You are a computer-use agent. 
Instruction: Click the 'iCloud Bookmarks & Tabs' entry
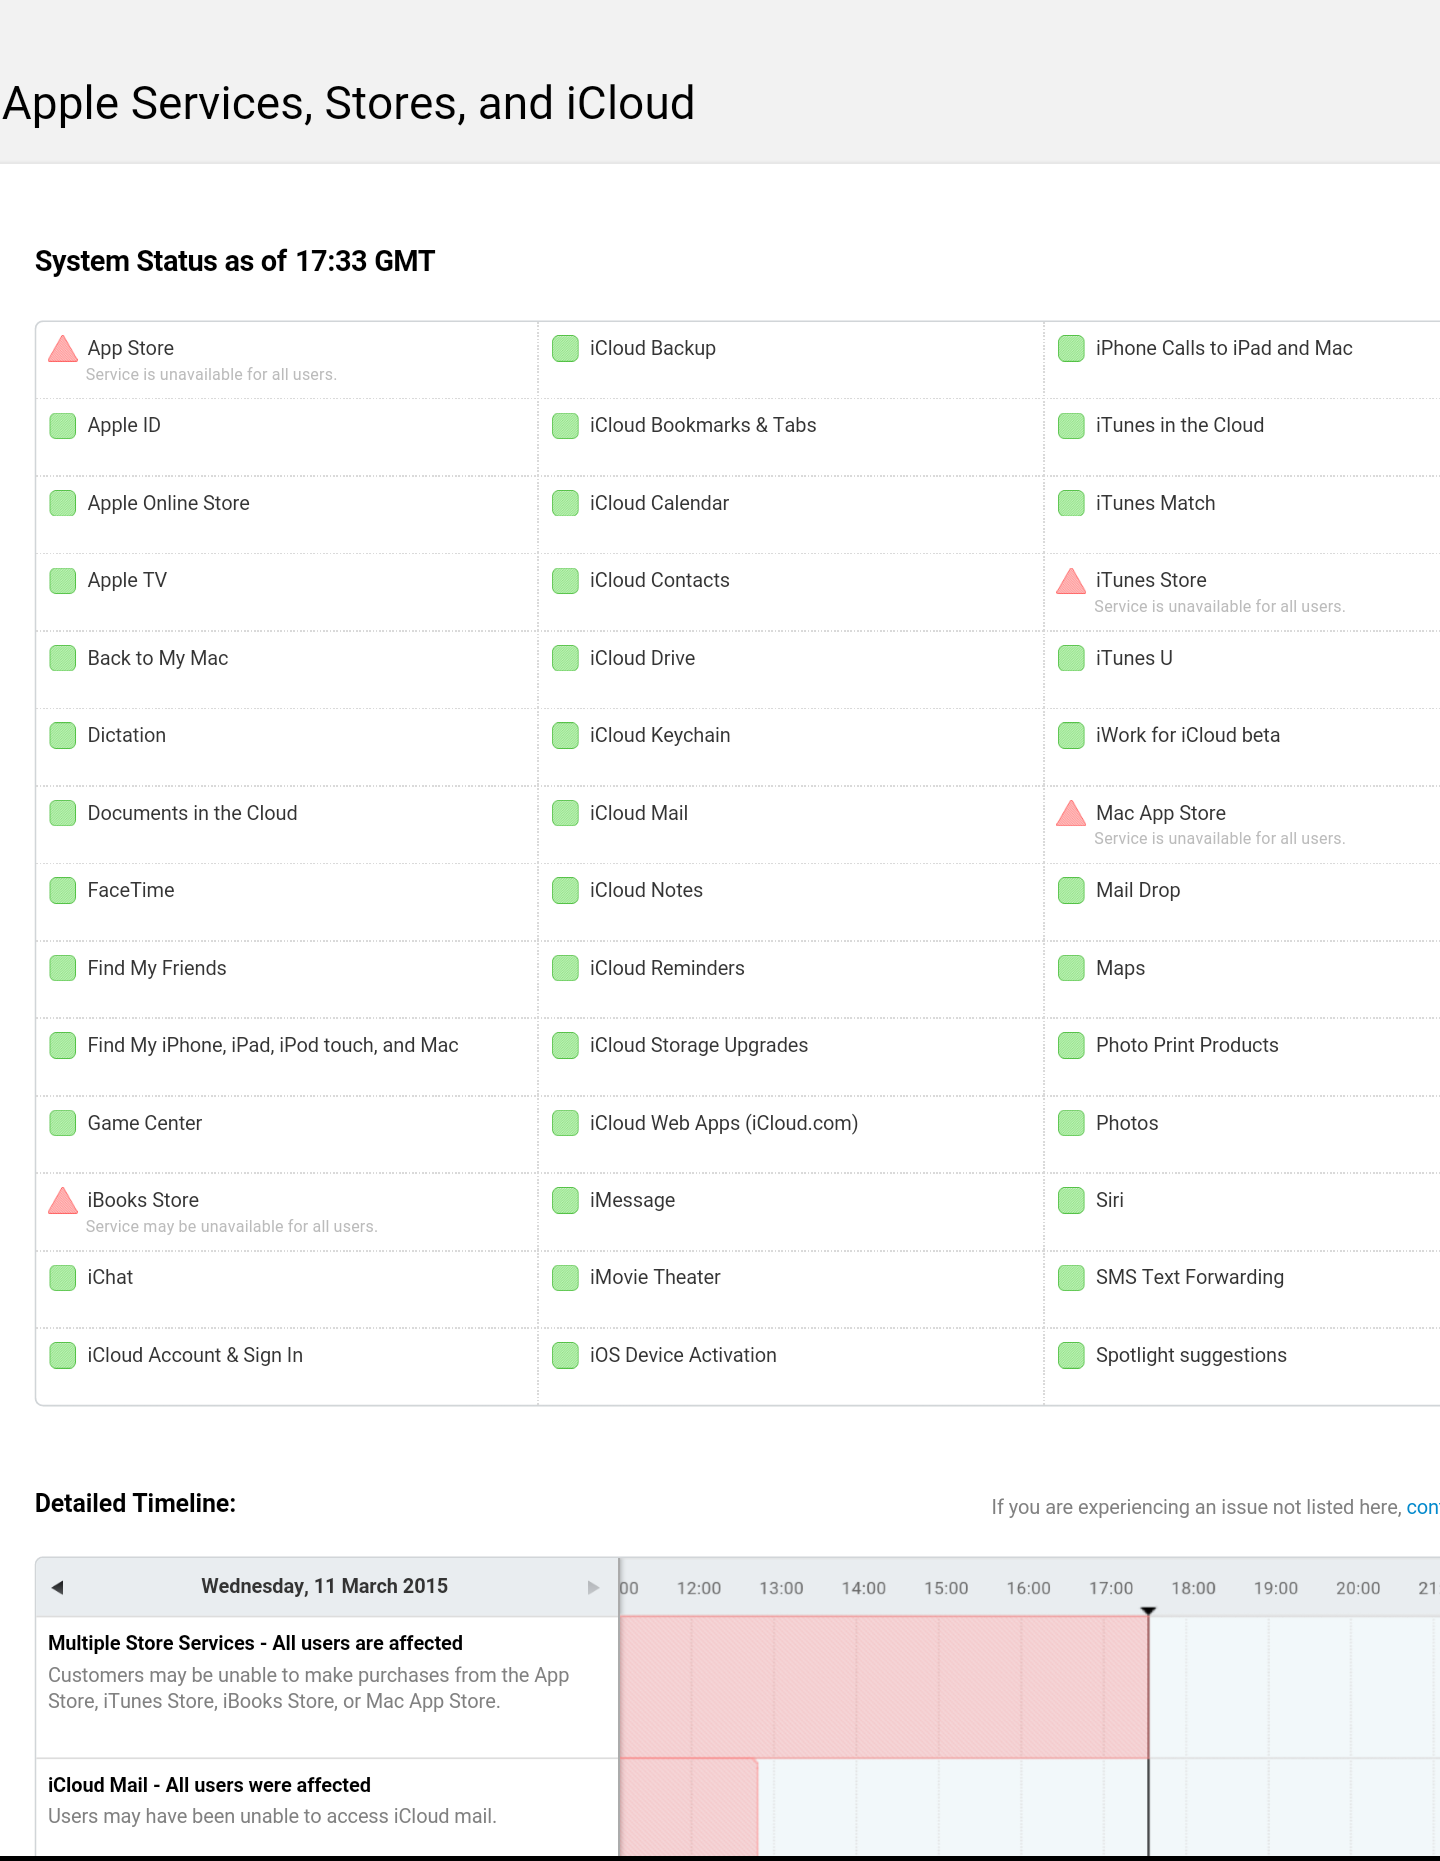pyautogui.click(x=703, y=425)
